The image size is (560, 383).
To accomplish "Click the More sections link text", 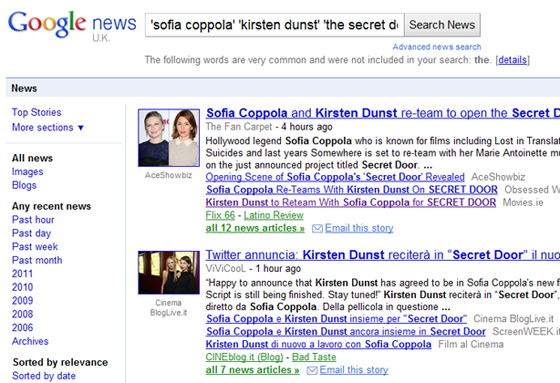I will tap(42, 128).
